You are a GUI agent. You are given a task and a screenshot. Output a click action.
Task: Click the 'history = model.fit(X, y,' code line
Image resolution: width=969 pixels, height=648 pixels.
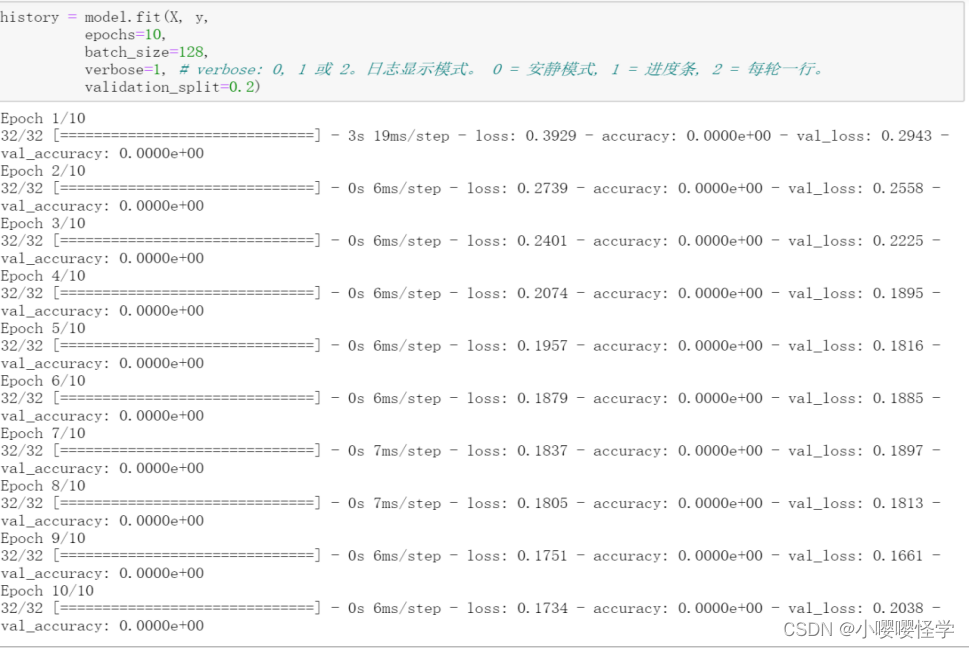coord(104,17)
